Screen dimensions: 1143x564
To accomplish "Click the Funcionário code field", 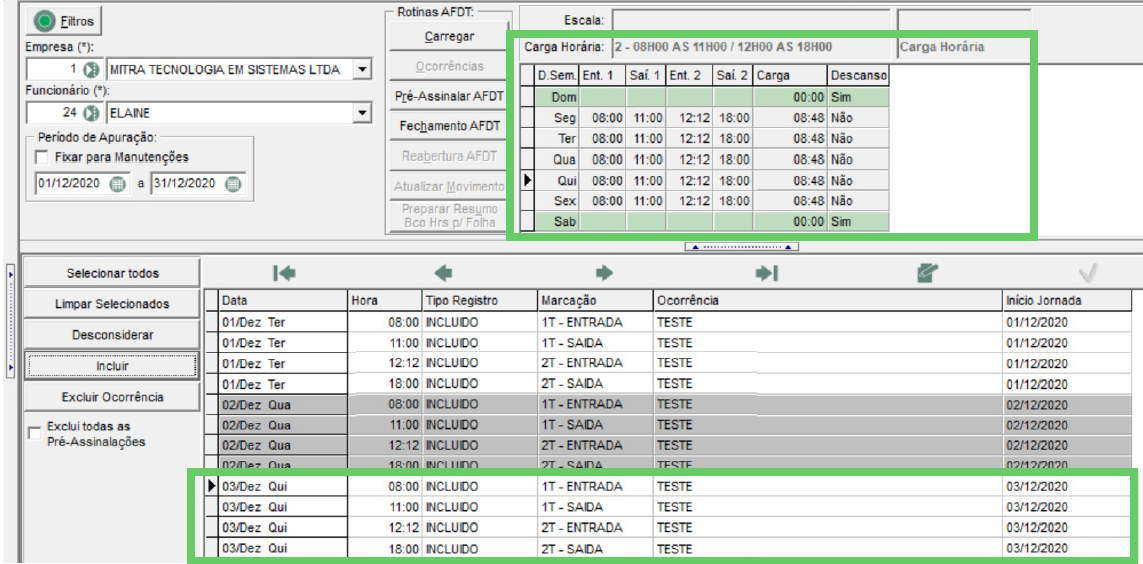I will [55, 113].
